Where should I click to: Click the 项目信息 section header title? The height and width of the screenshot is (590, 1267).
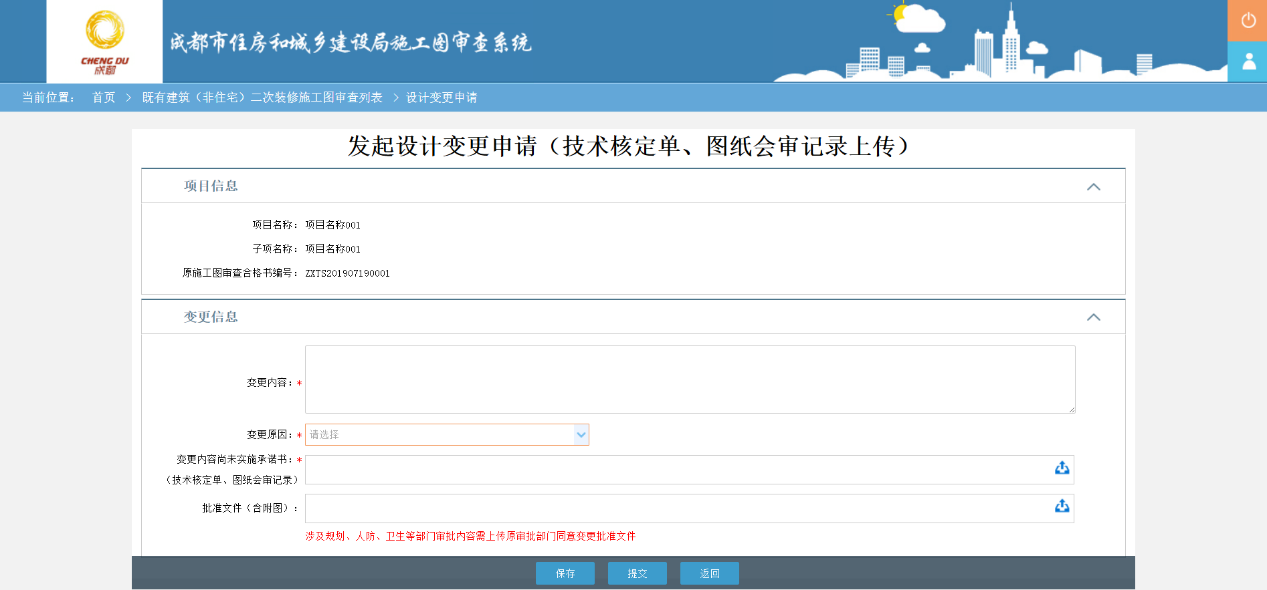[211, 186]
